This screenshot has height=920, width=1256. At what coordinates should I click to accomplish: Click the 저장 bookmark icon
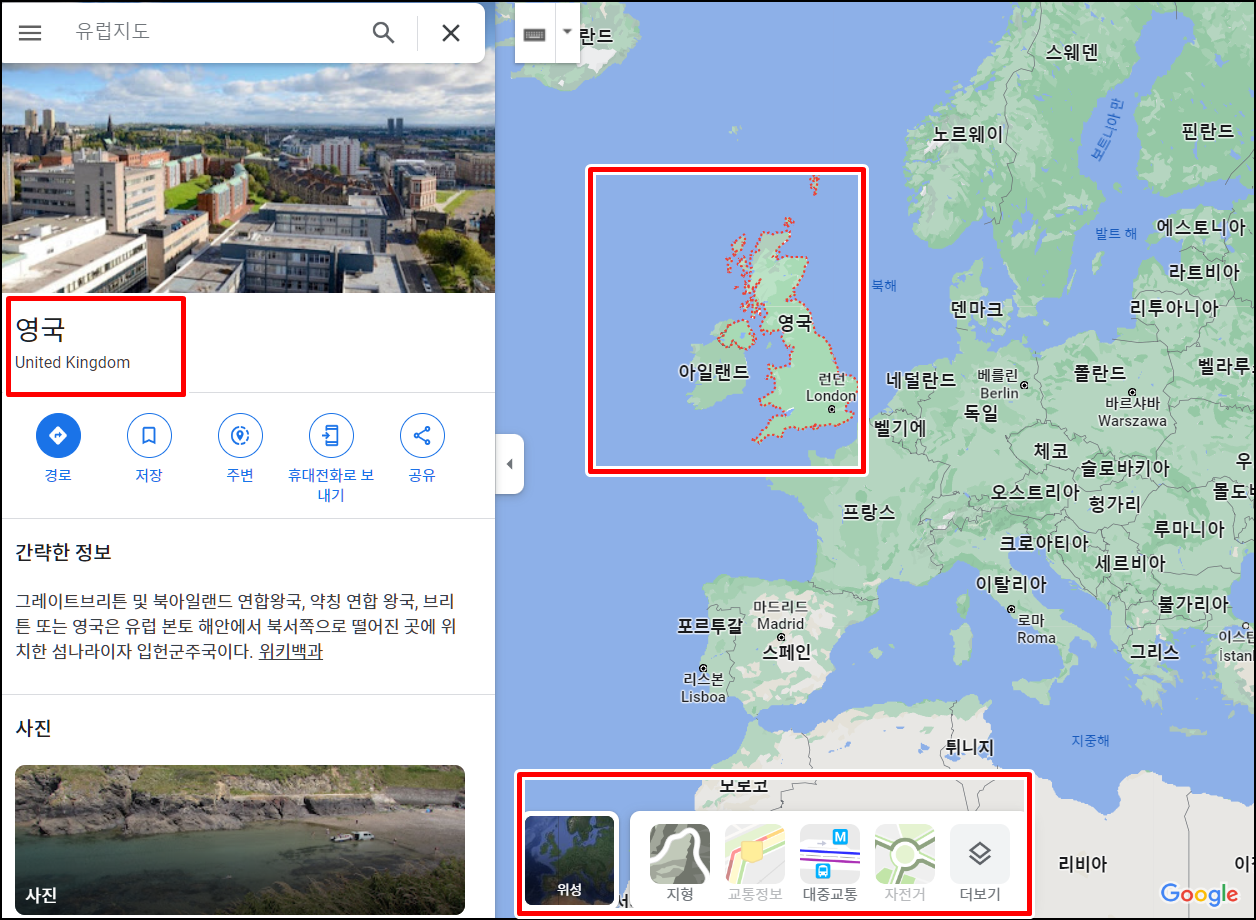point(149,436)
